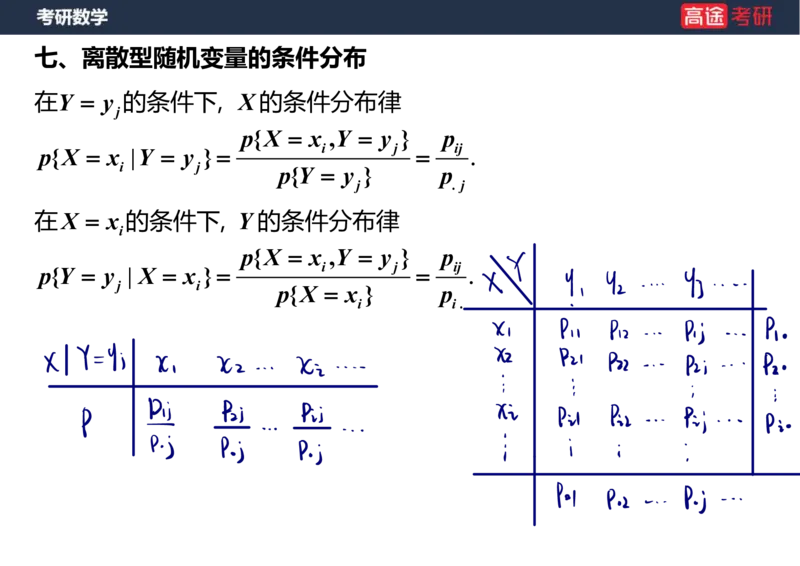Select the p11 cell in joint table
The height and width of the screenshot is (566, 800).
pyautogui.click(x=570, y=328)
